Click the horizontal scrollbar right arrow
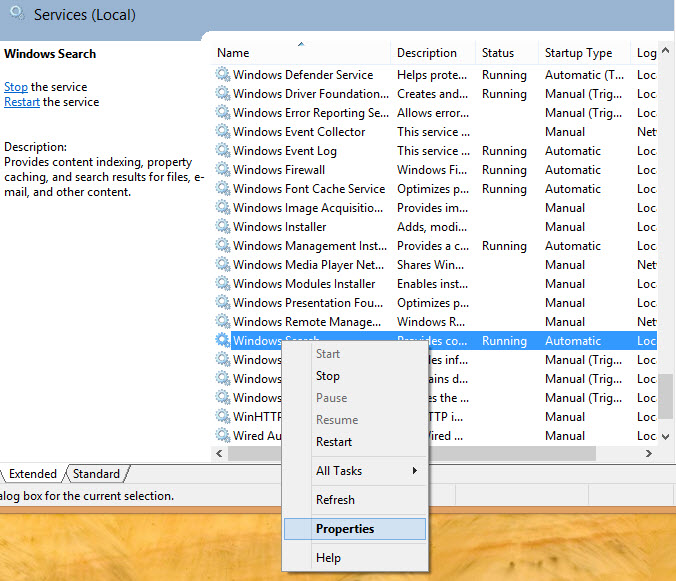Screen dimensions: 676x581 (648, 453)
